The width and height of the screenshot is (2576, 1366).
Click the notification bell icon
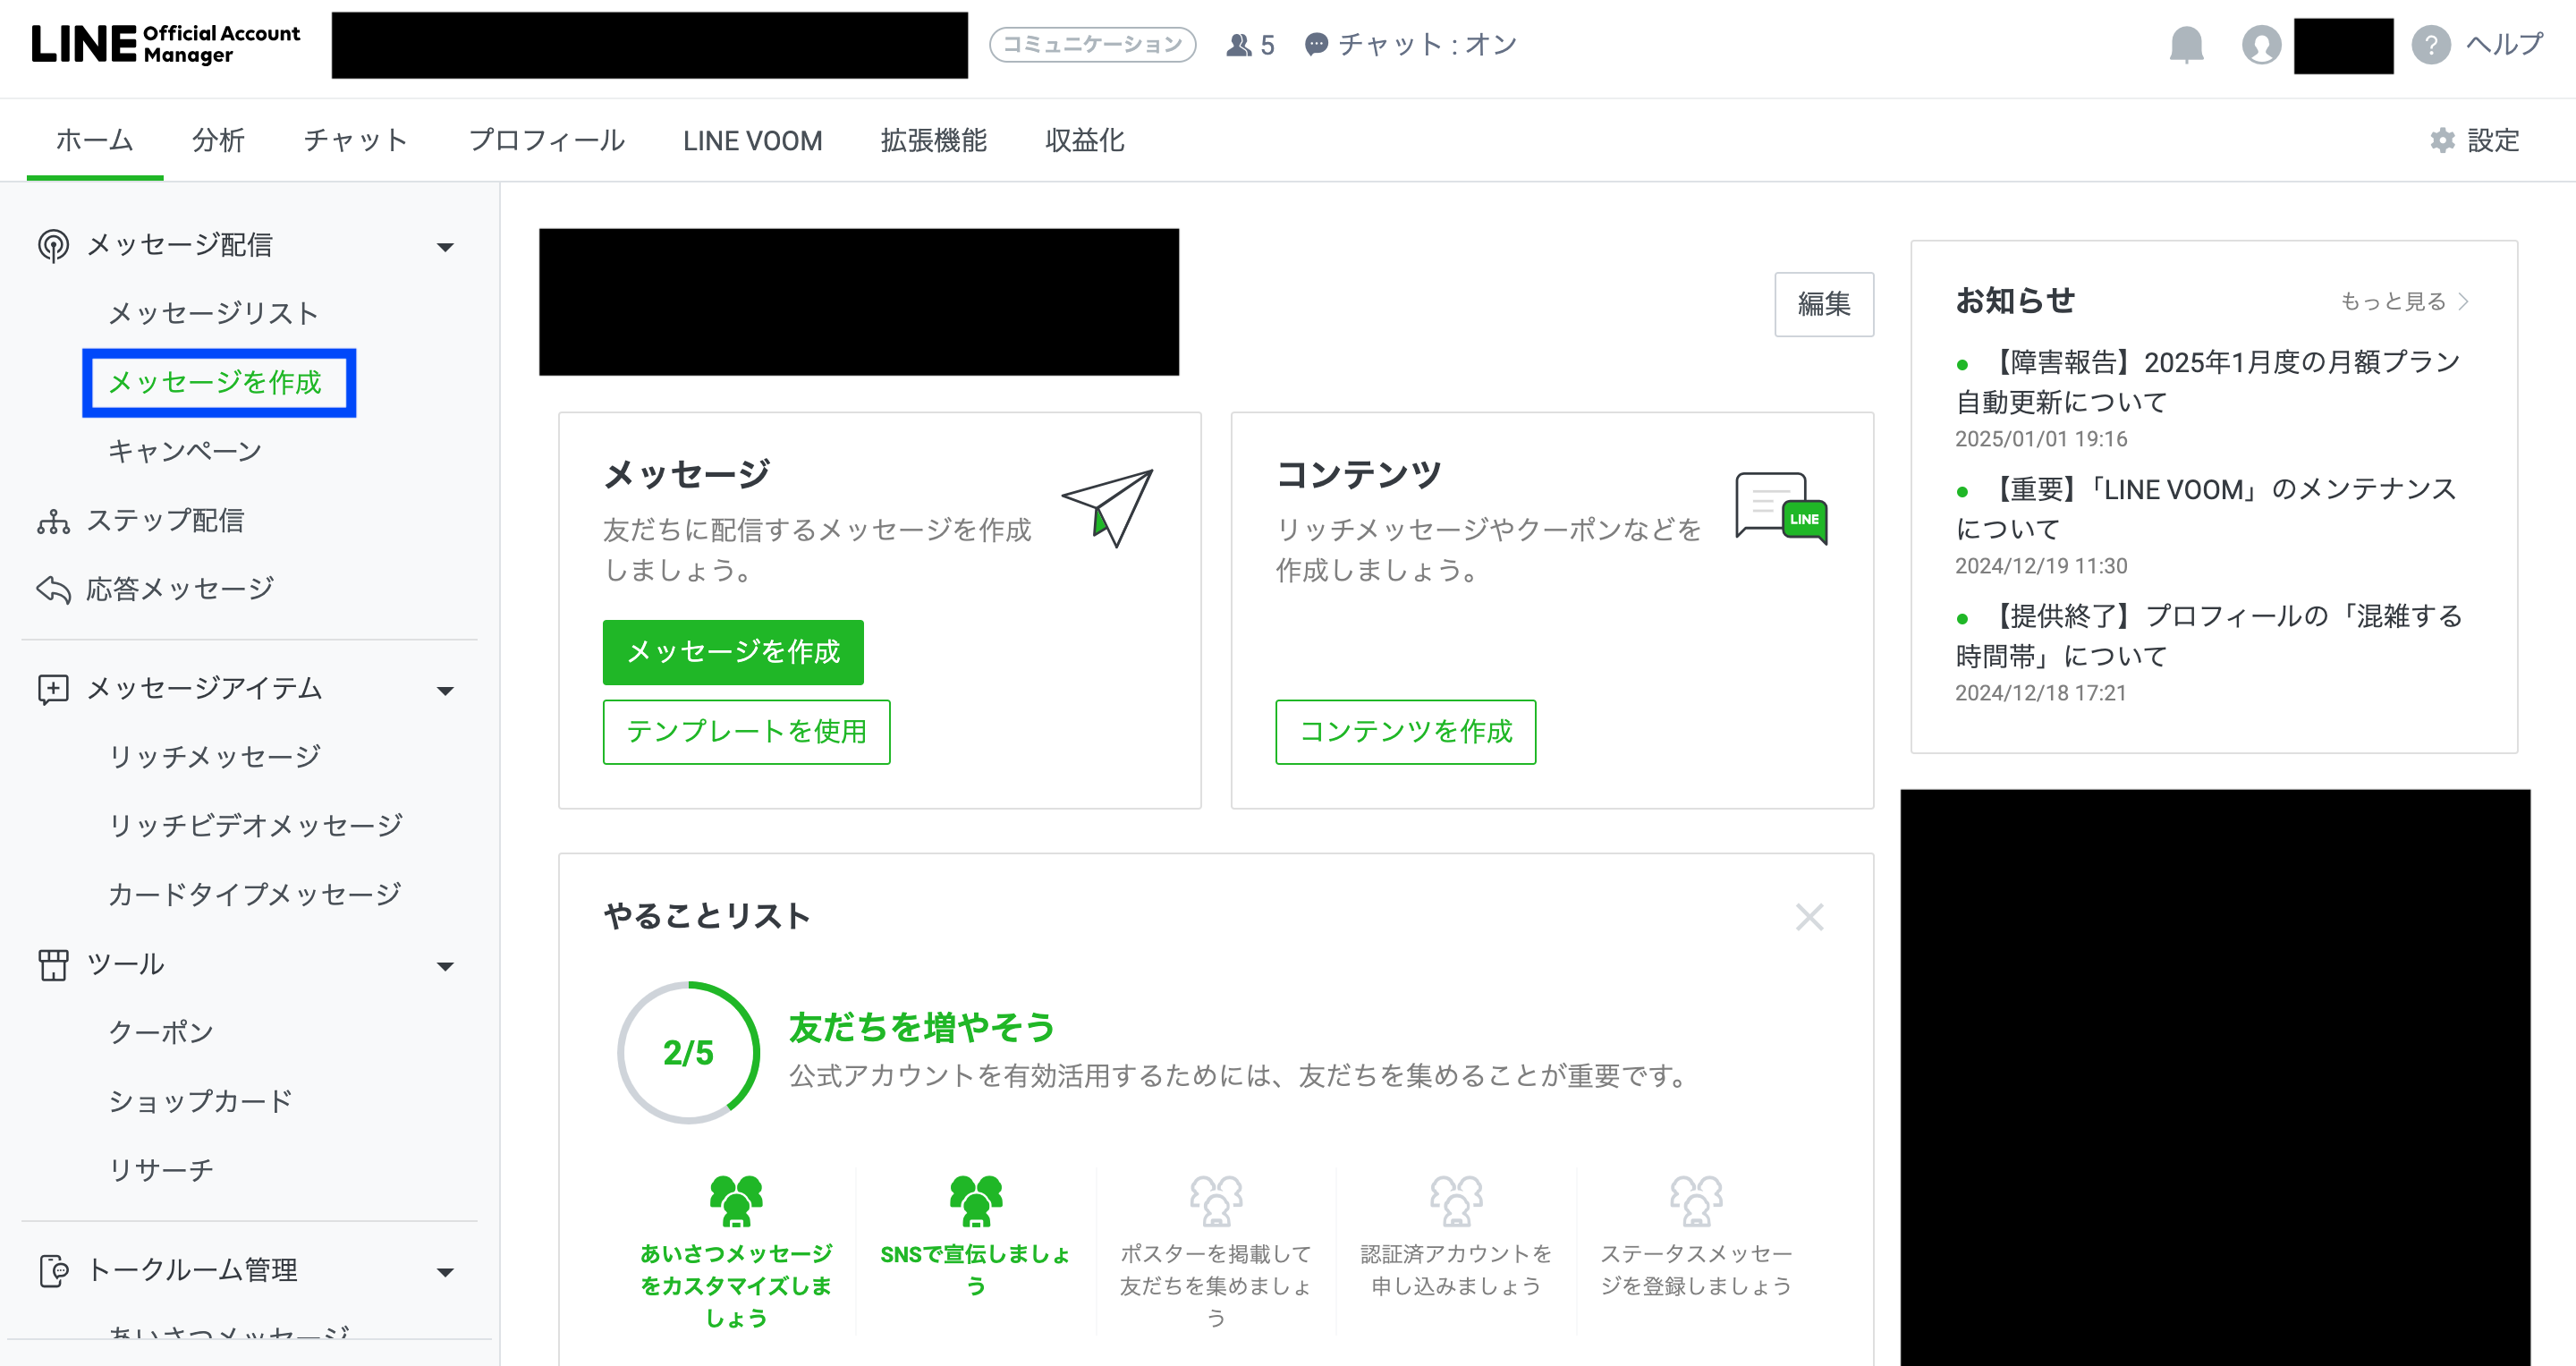[x=2186, y=45]
